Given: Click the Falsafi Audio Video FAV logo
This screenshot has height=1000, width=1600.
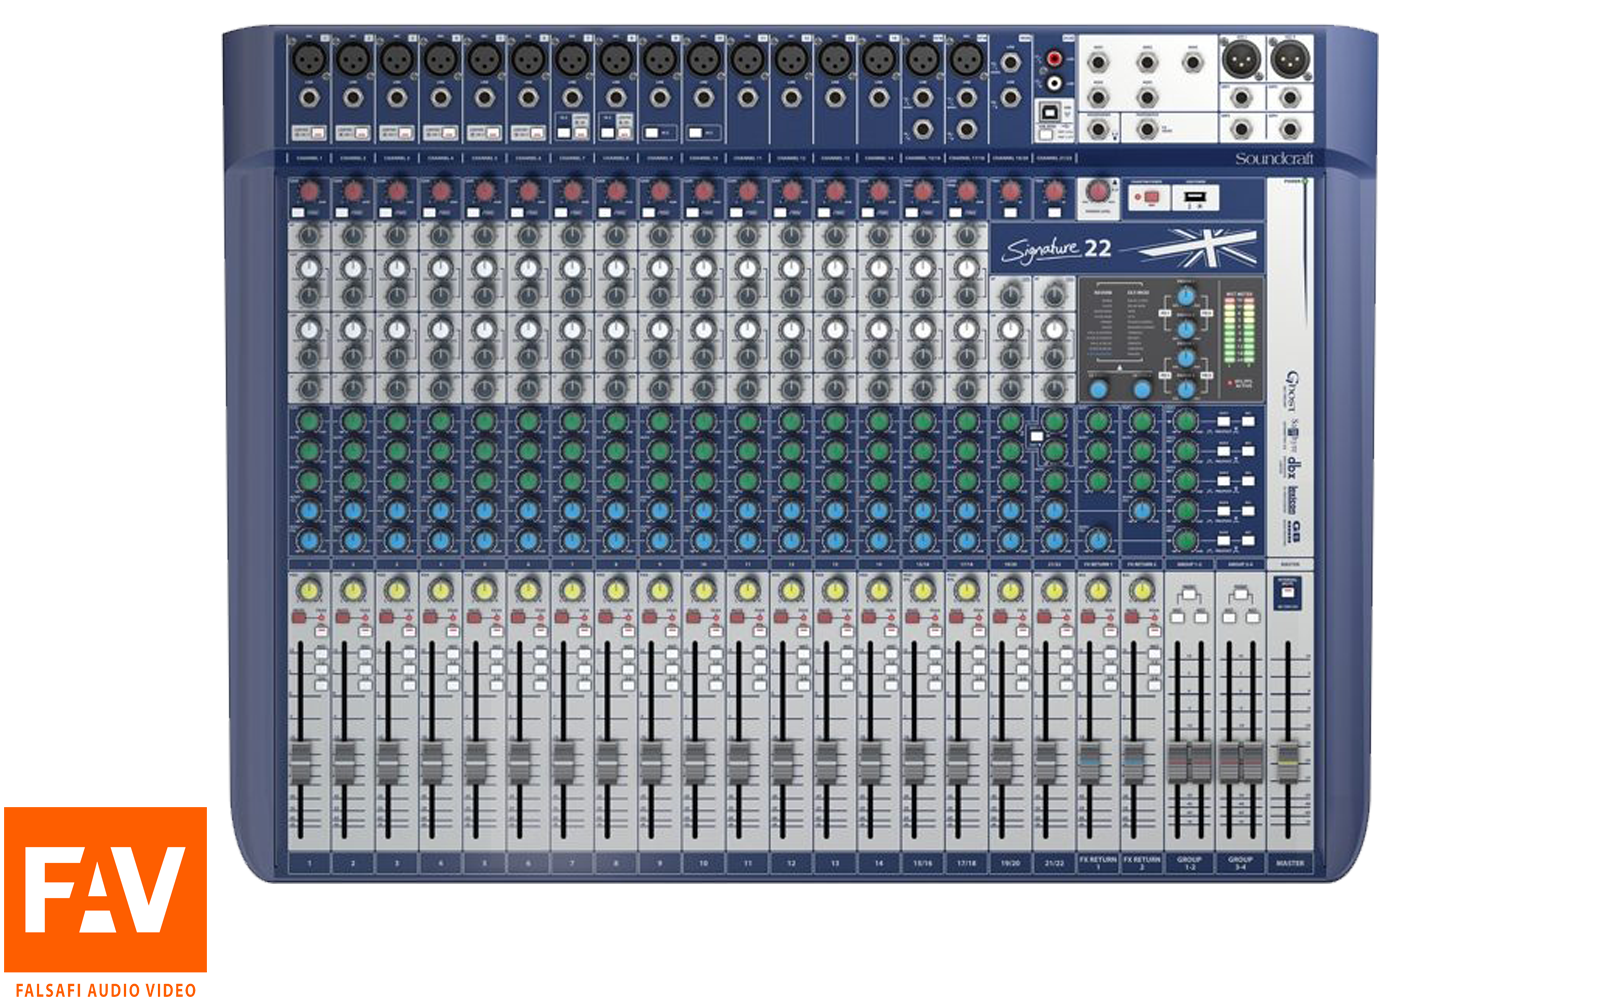Looking at the screenshot, I should (x=105, y=889).
